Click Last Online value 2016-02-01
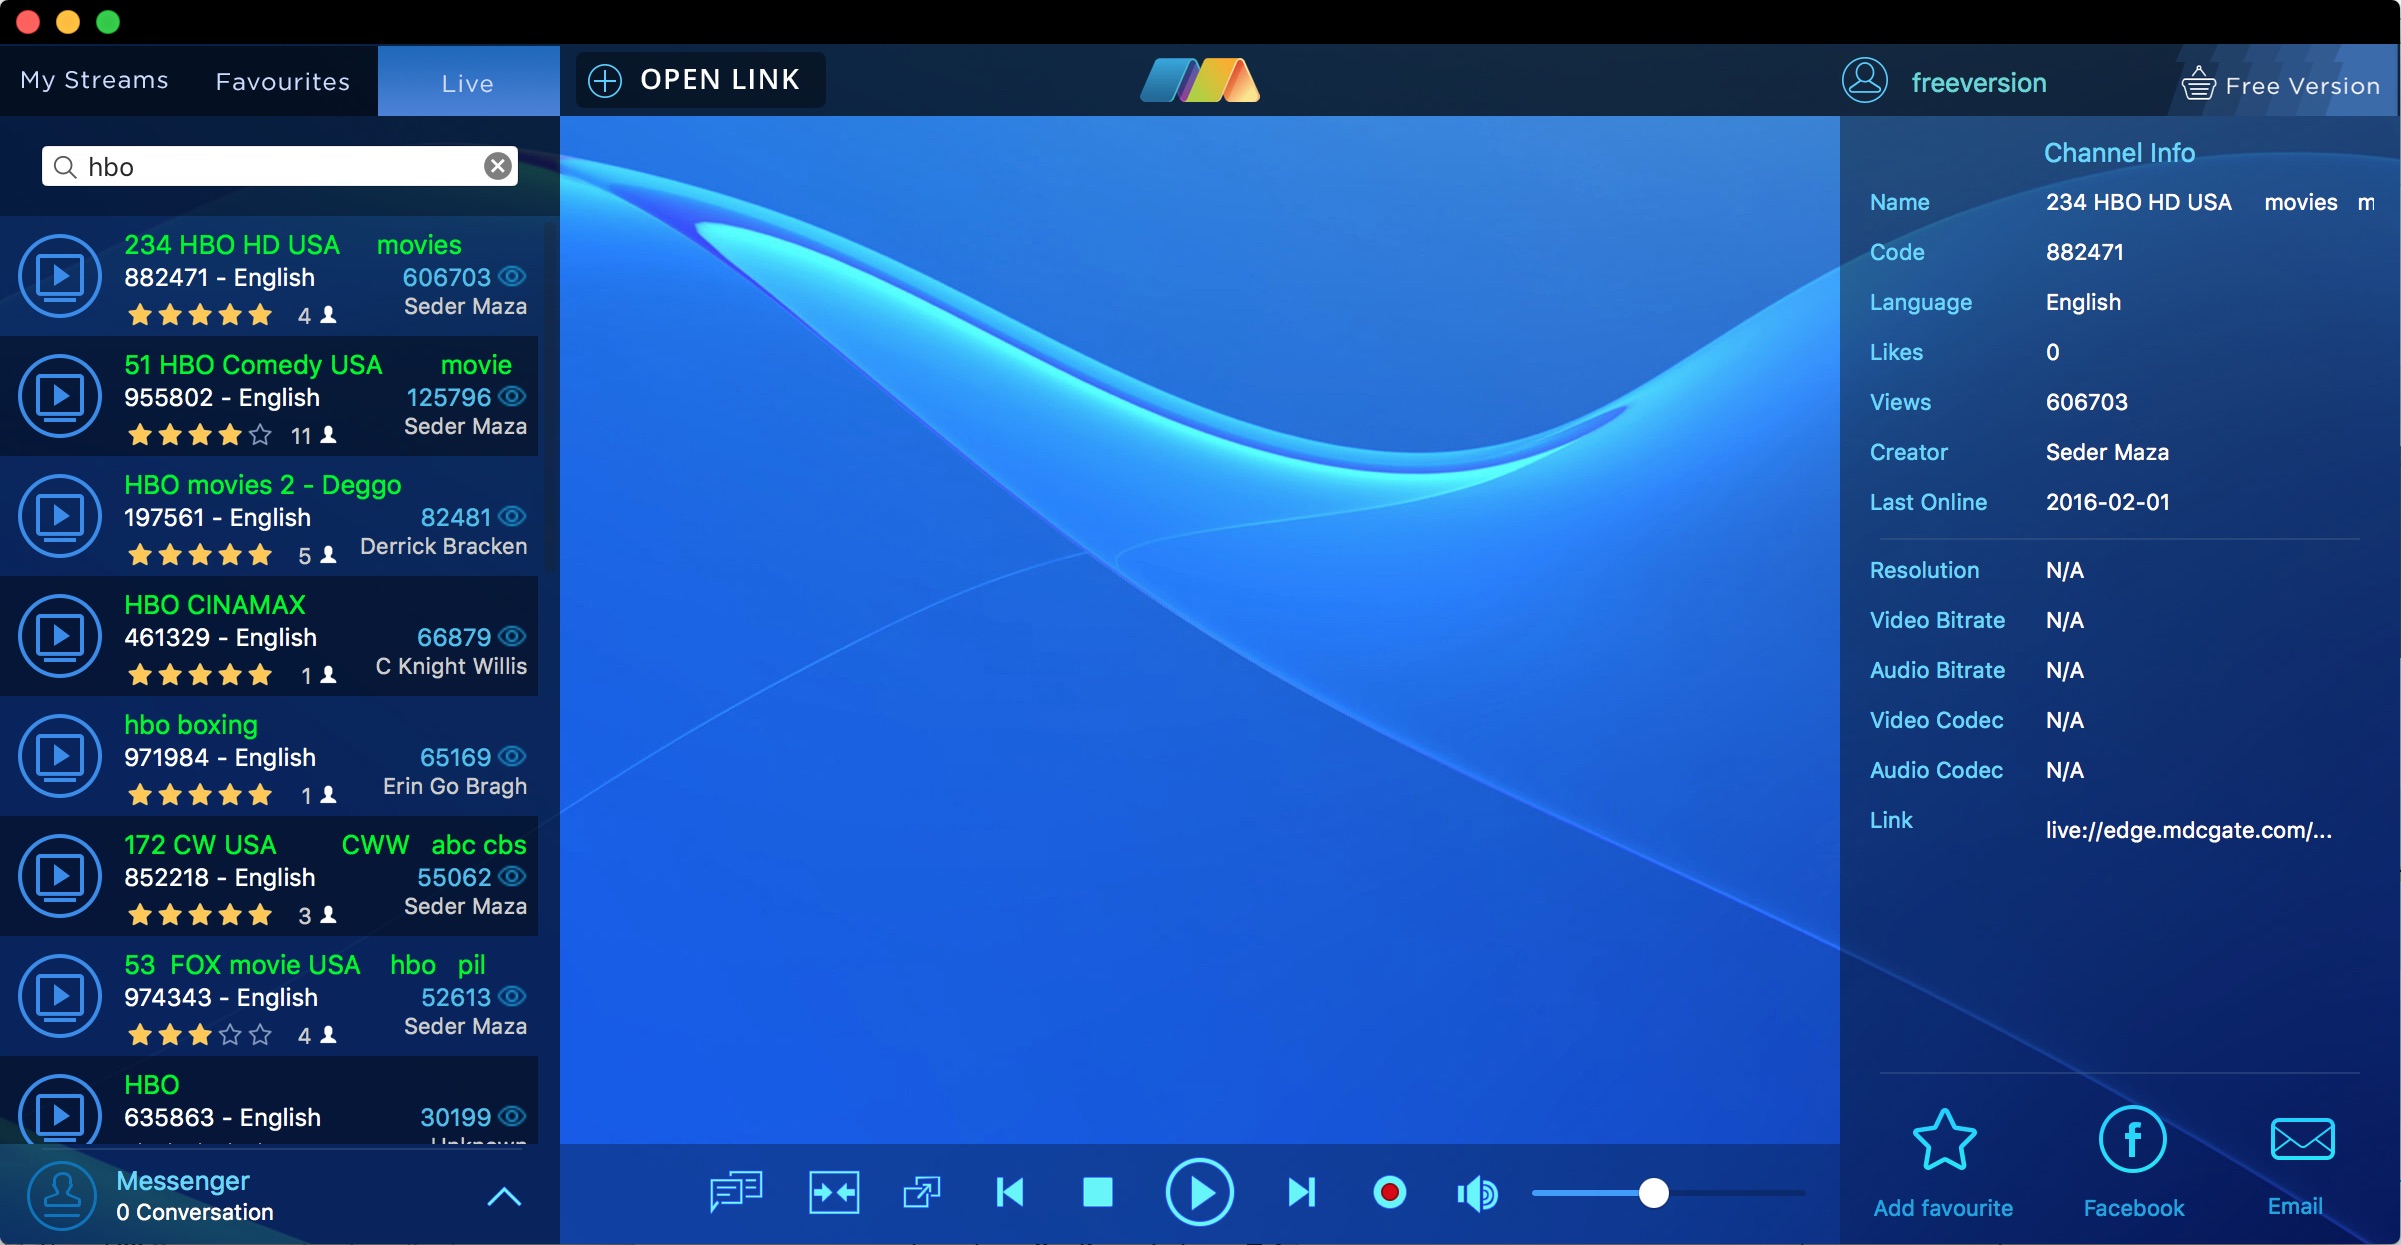Viewport: 2401px width, 1245px height. (x=2108, y=502)
